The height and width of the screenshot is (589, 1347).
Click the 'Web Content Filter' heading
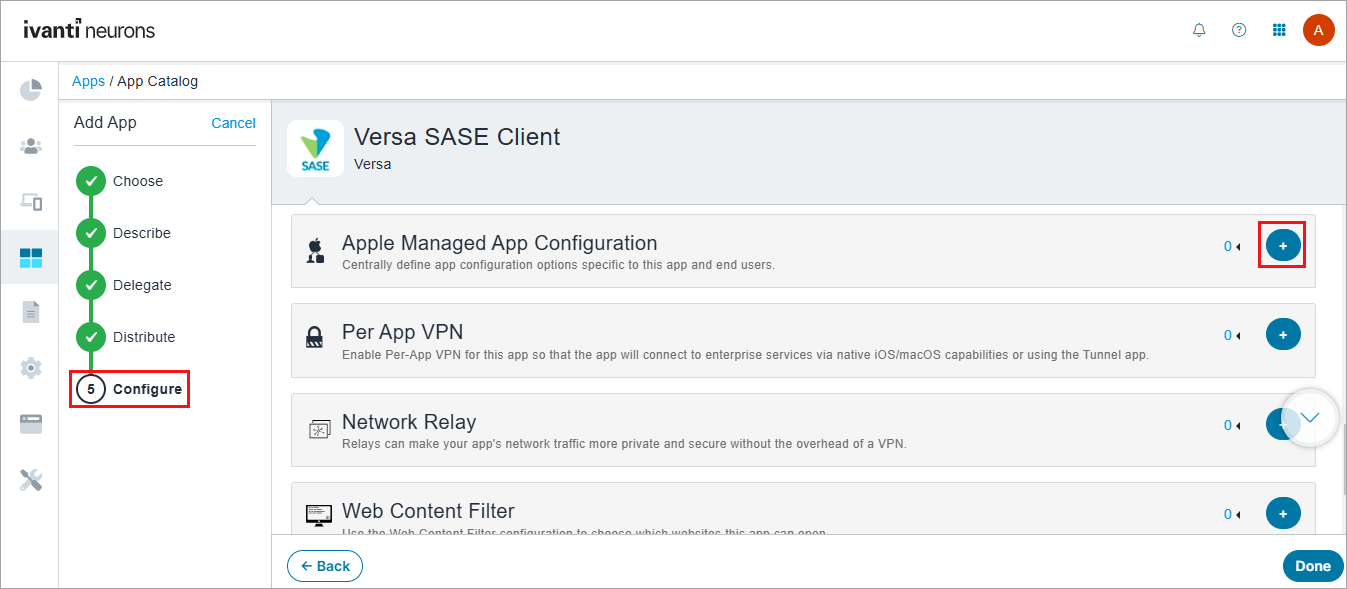click(428, 511)
